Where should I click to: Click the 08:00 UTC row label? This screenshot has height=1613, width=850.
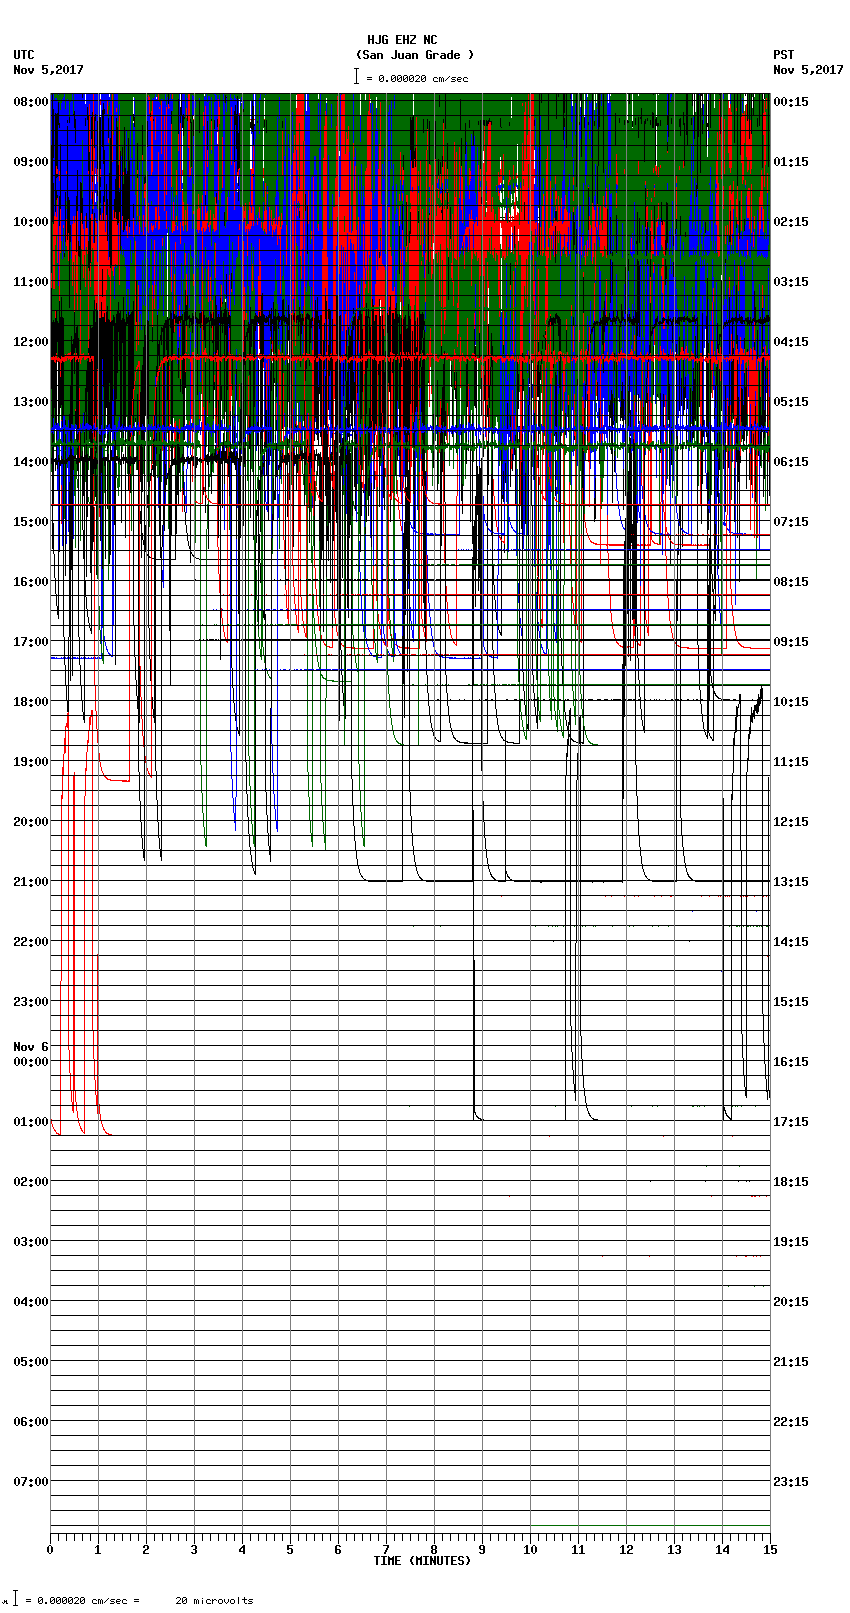pos(31,102)
